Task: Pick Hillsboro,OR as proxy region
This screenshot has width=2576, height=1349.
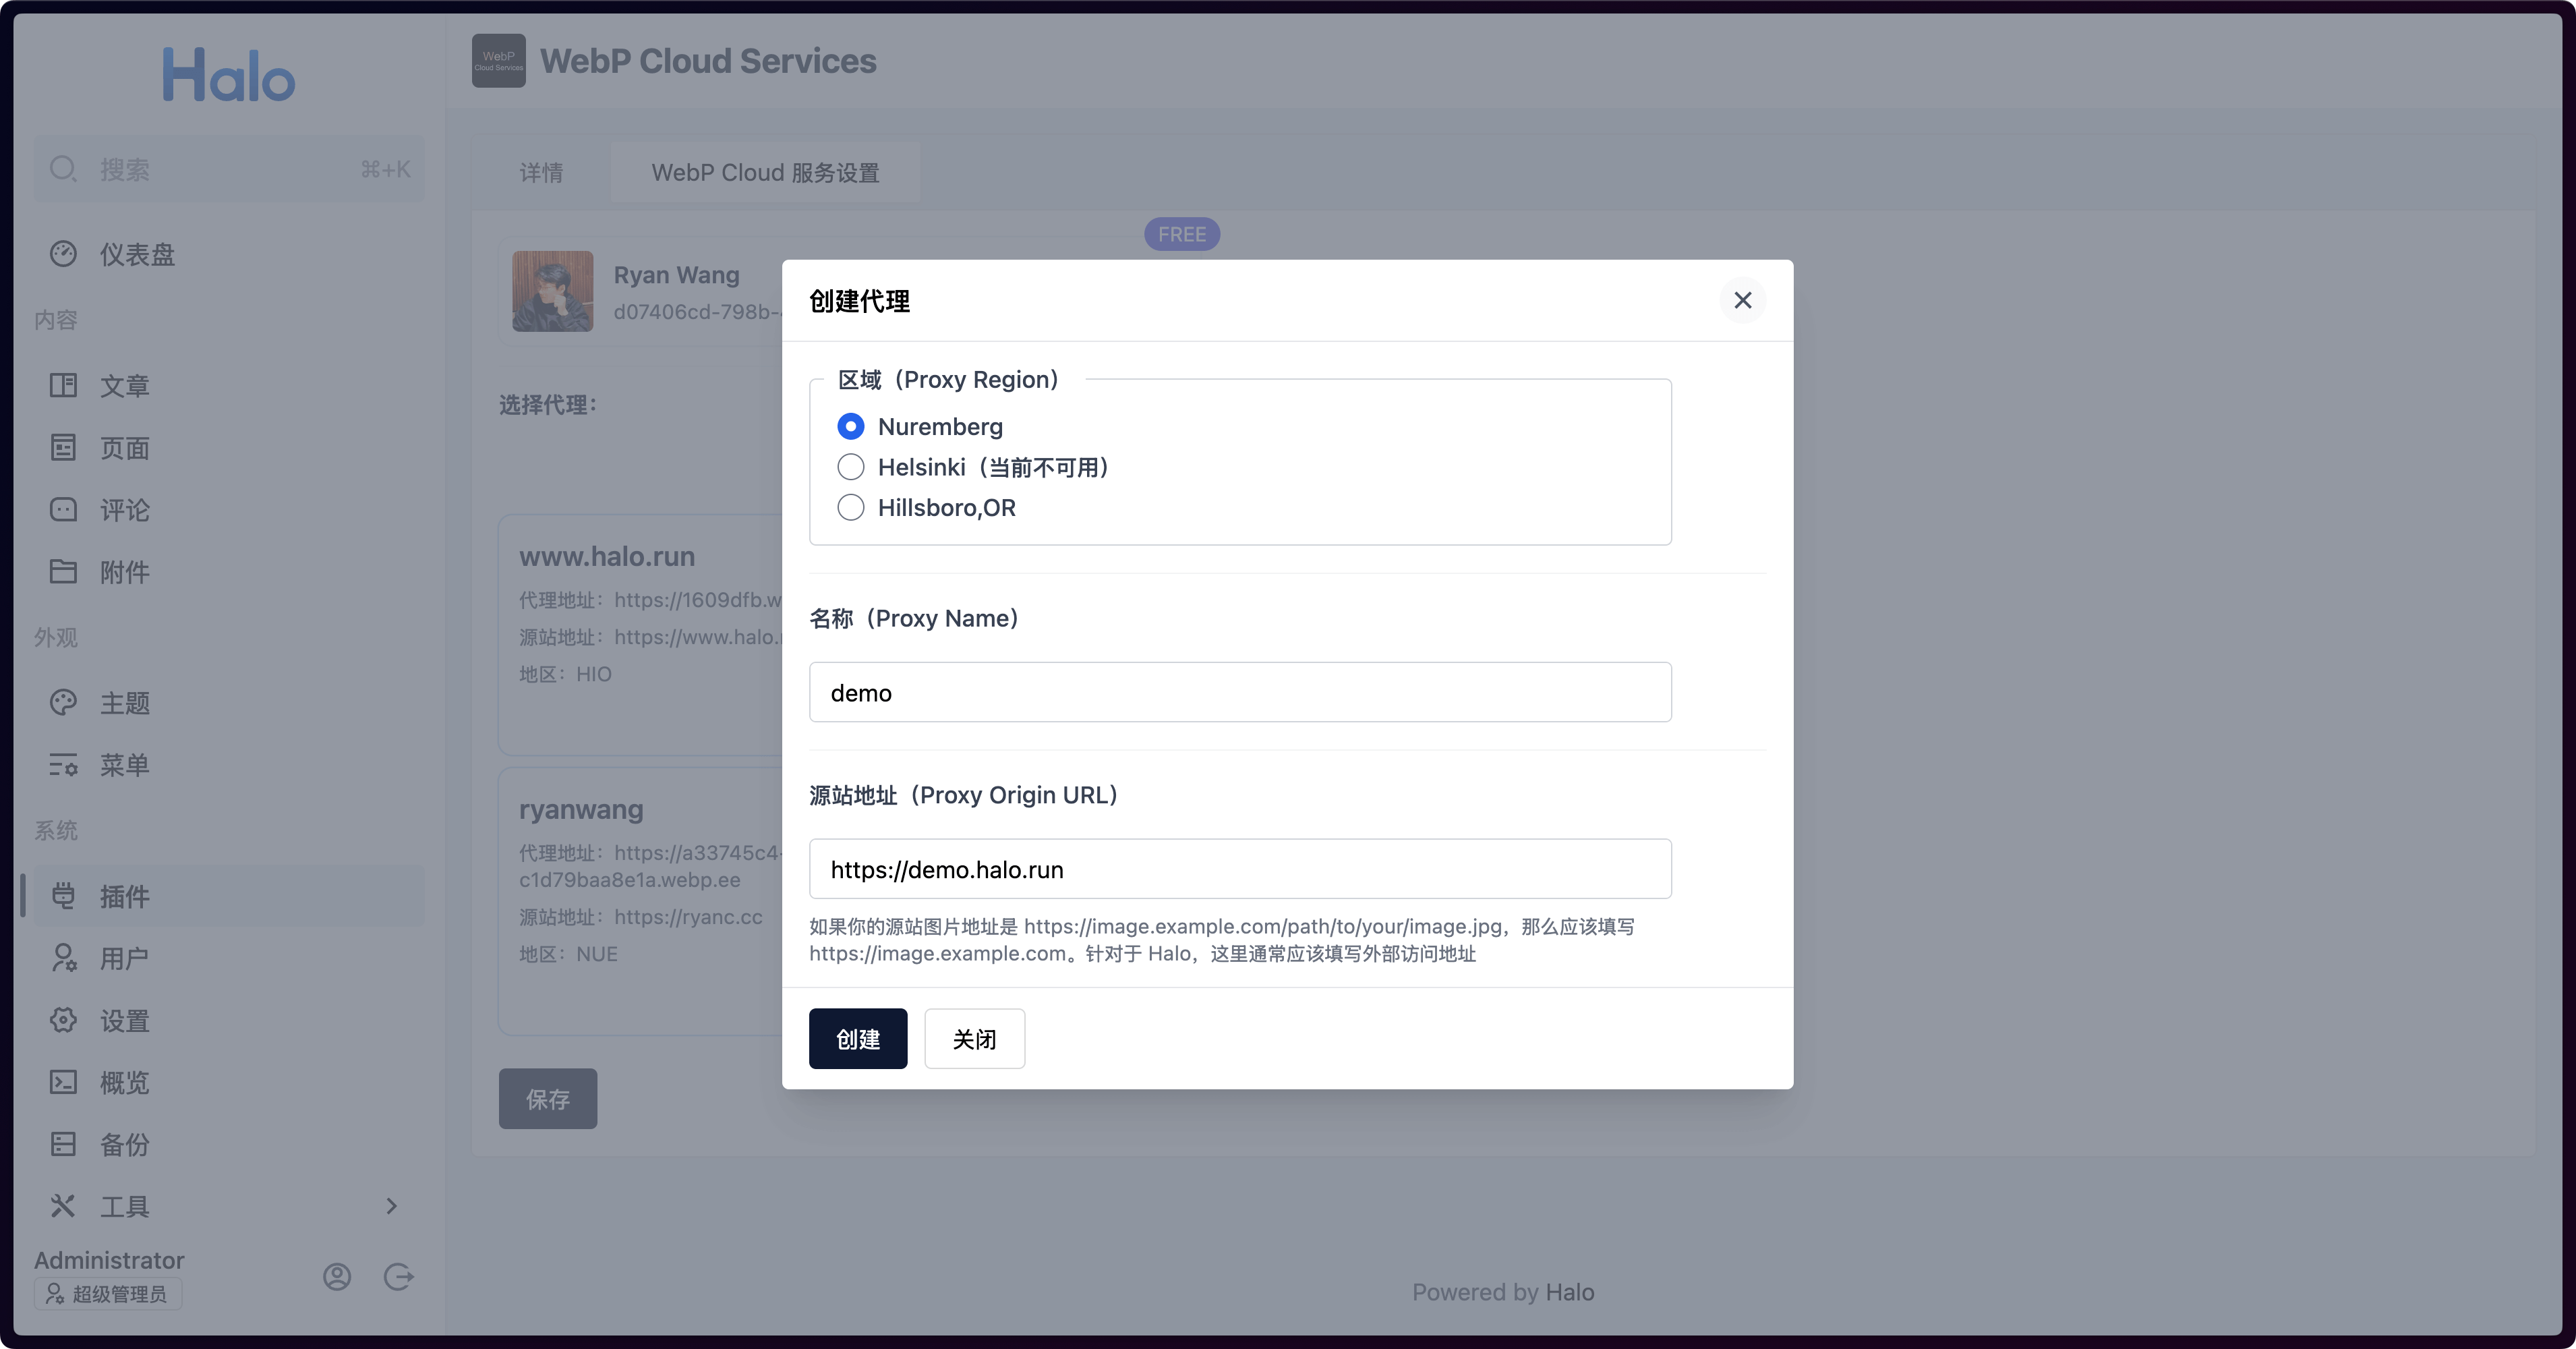Action: (x=850, y=508)
